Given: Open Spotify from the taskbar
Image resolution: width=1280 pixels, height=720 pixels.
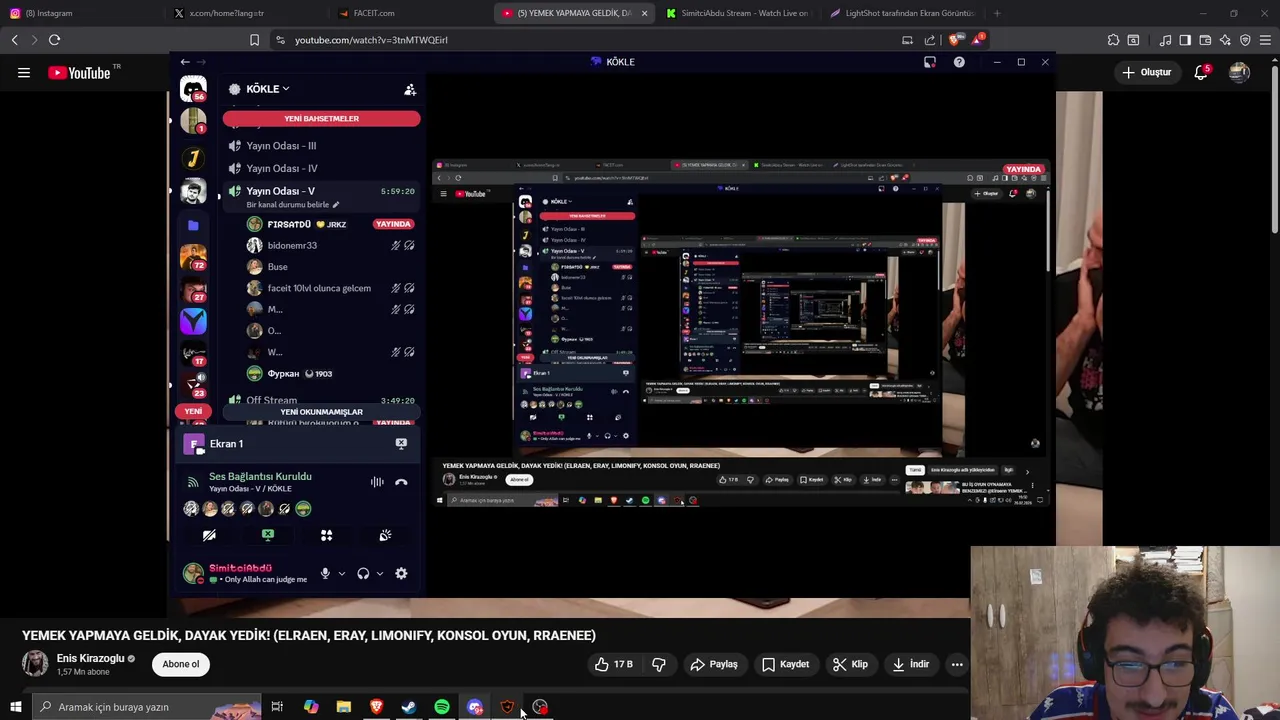Looking at the screenshot, I should (x=442, y=707).
